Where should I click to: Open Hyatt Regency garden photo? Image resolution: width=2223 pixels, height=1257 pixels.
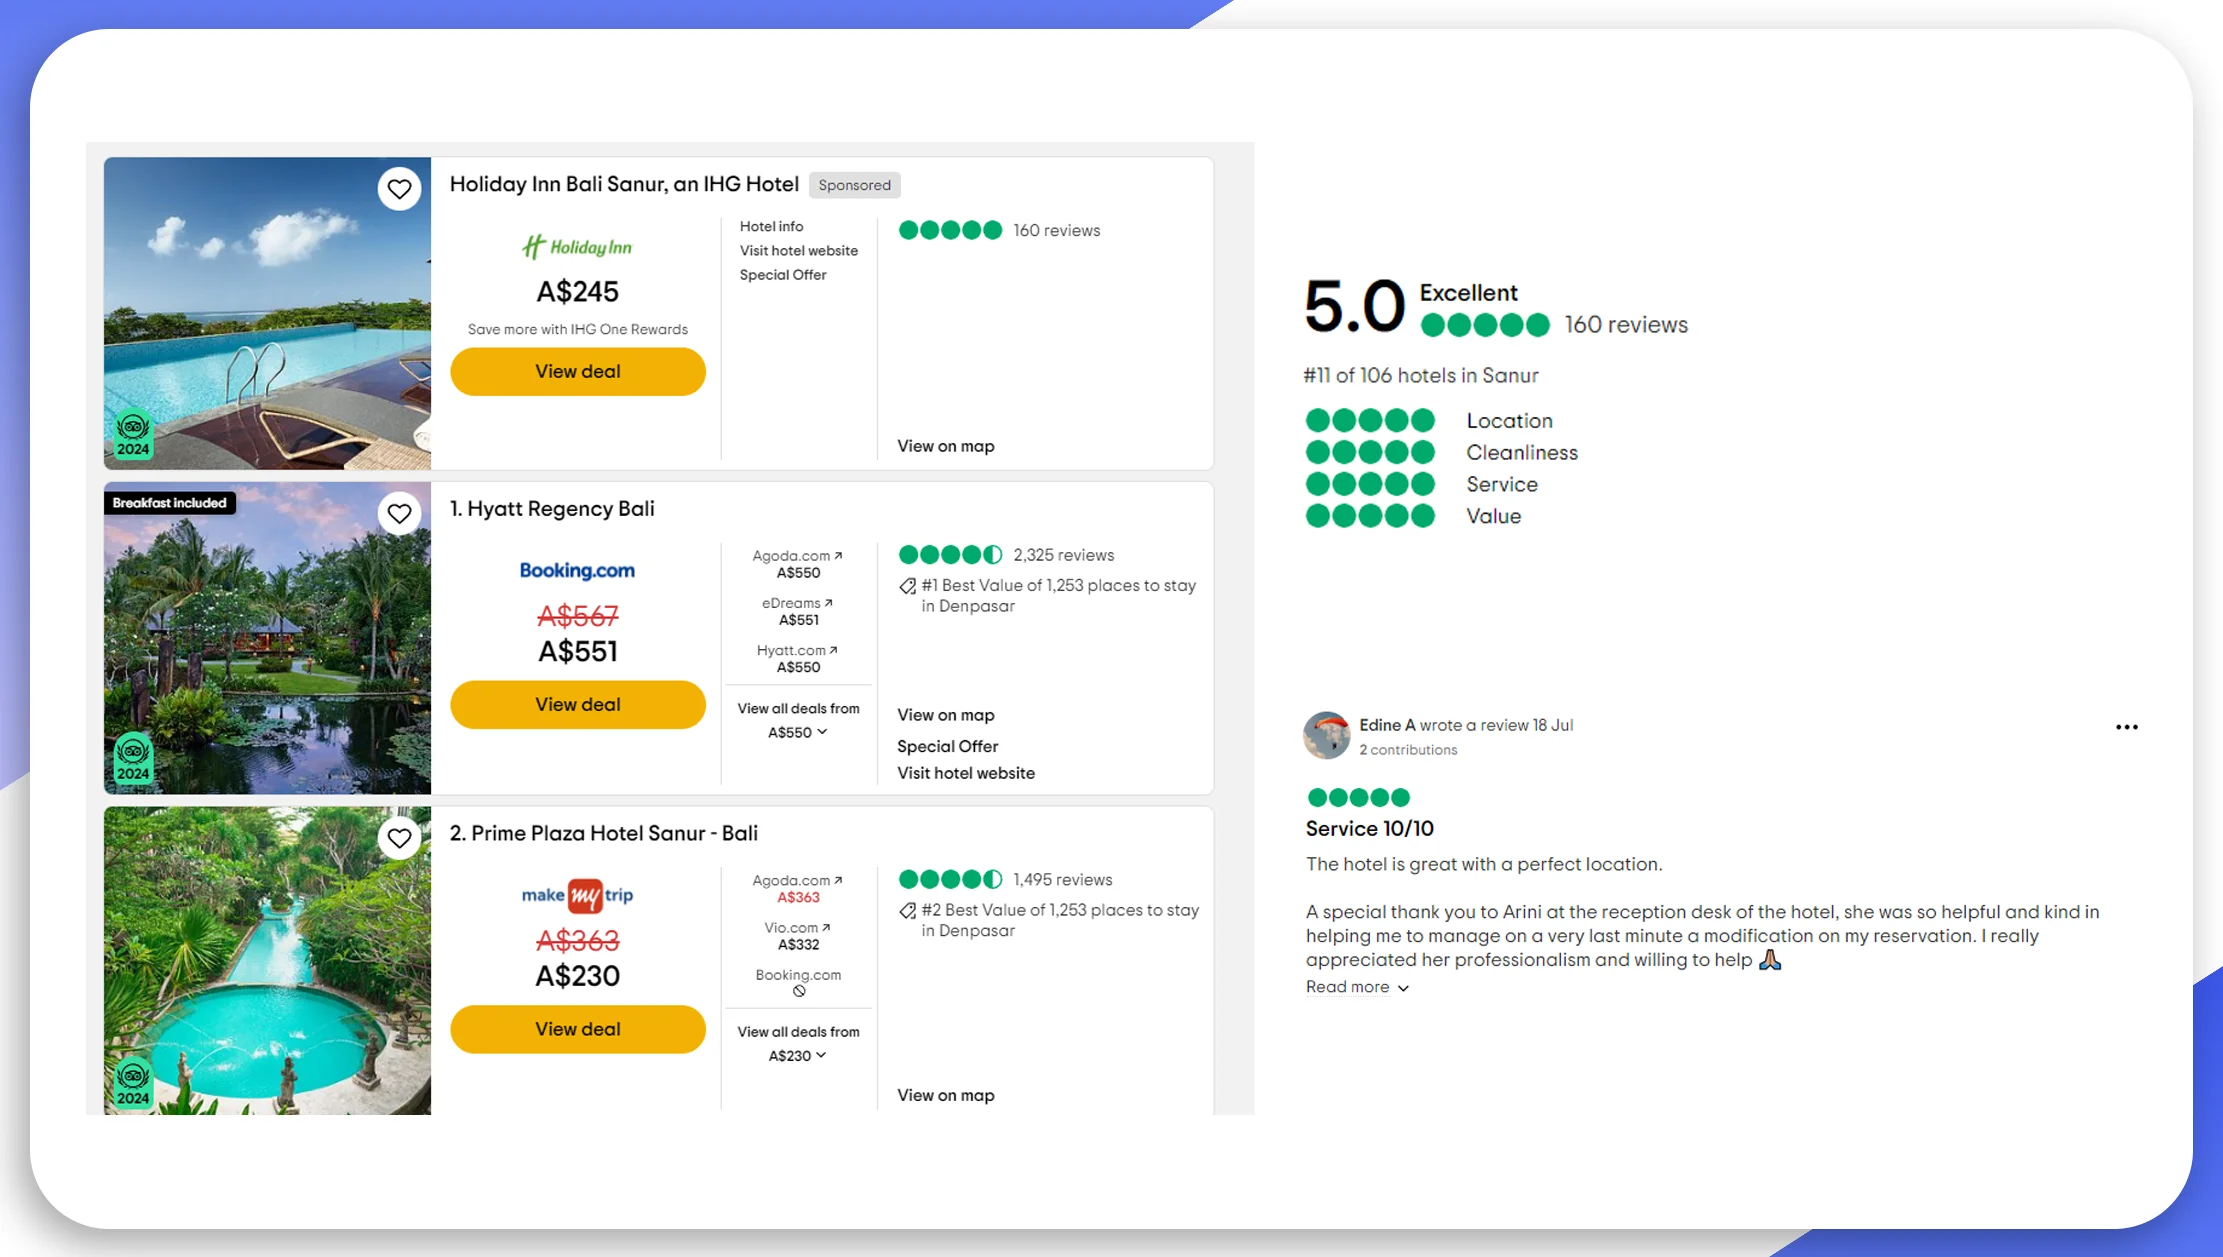(267, 638)
